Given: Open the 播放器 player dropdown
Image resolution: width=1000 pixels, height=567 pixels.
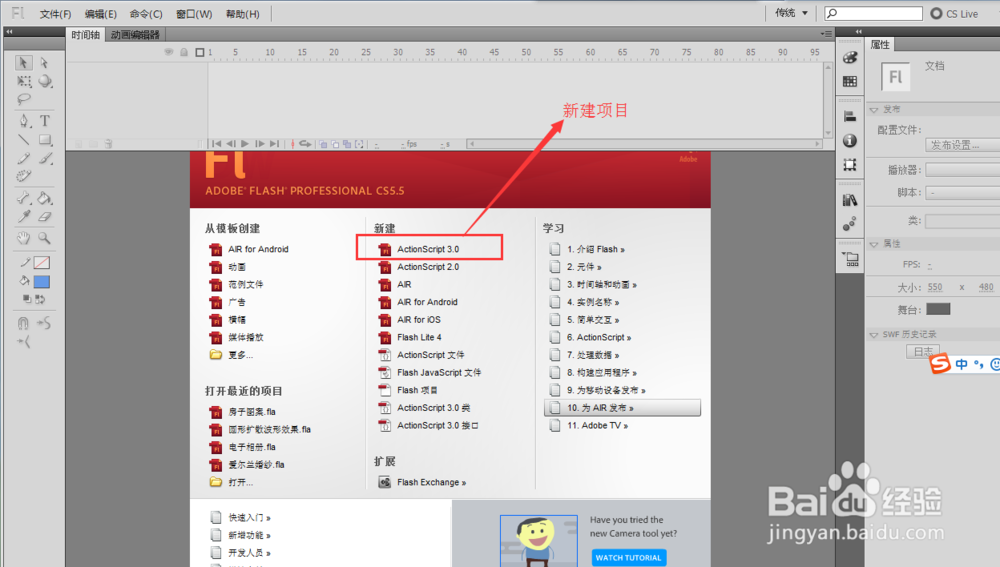Looking at the screenshot, I should (962, 170).
